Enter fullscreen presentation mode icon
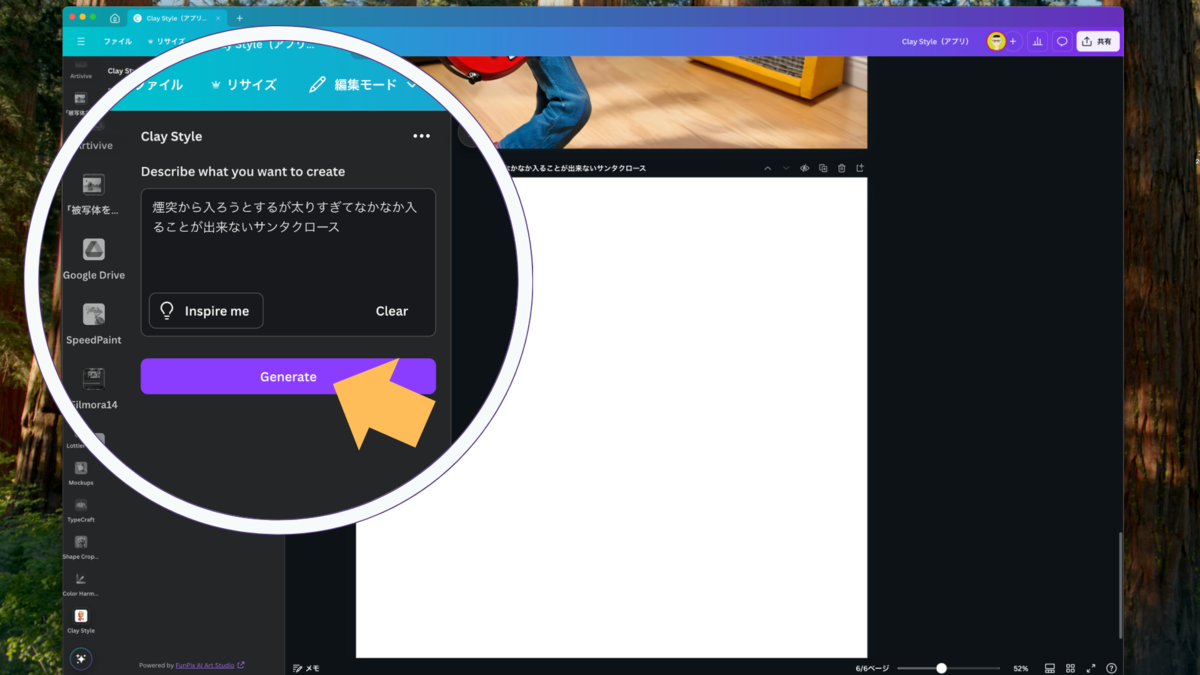Image resolution: width=1200 pixels, height=675 pixels. (1091, 668)
